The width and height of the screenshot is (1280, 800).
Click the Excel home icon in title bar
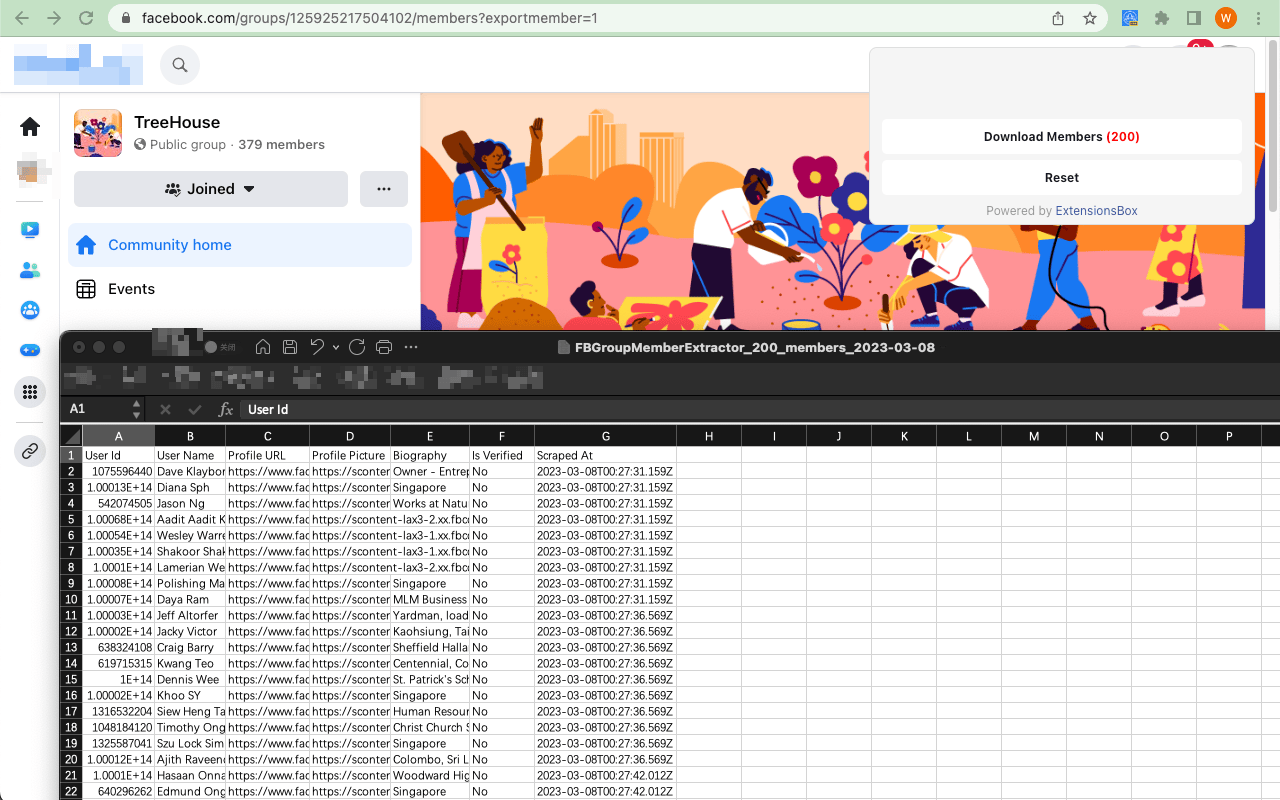[x=263, y=347]
